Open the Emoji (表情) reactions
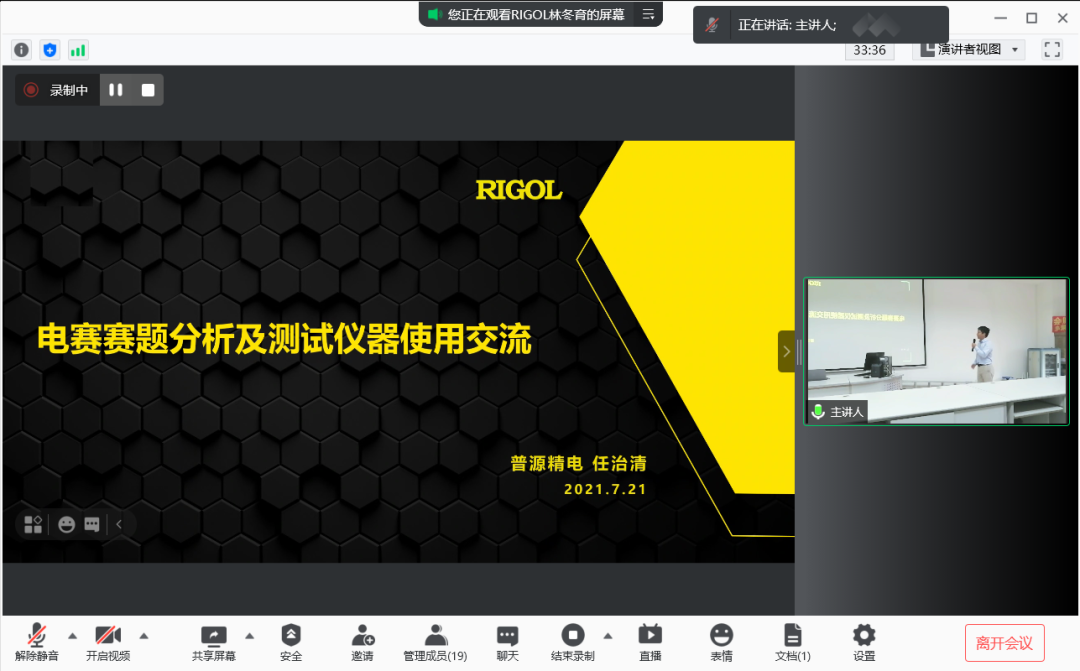This screenshot has width=1080, height=671. 721,641
